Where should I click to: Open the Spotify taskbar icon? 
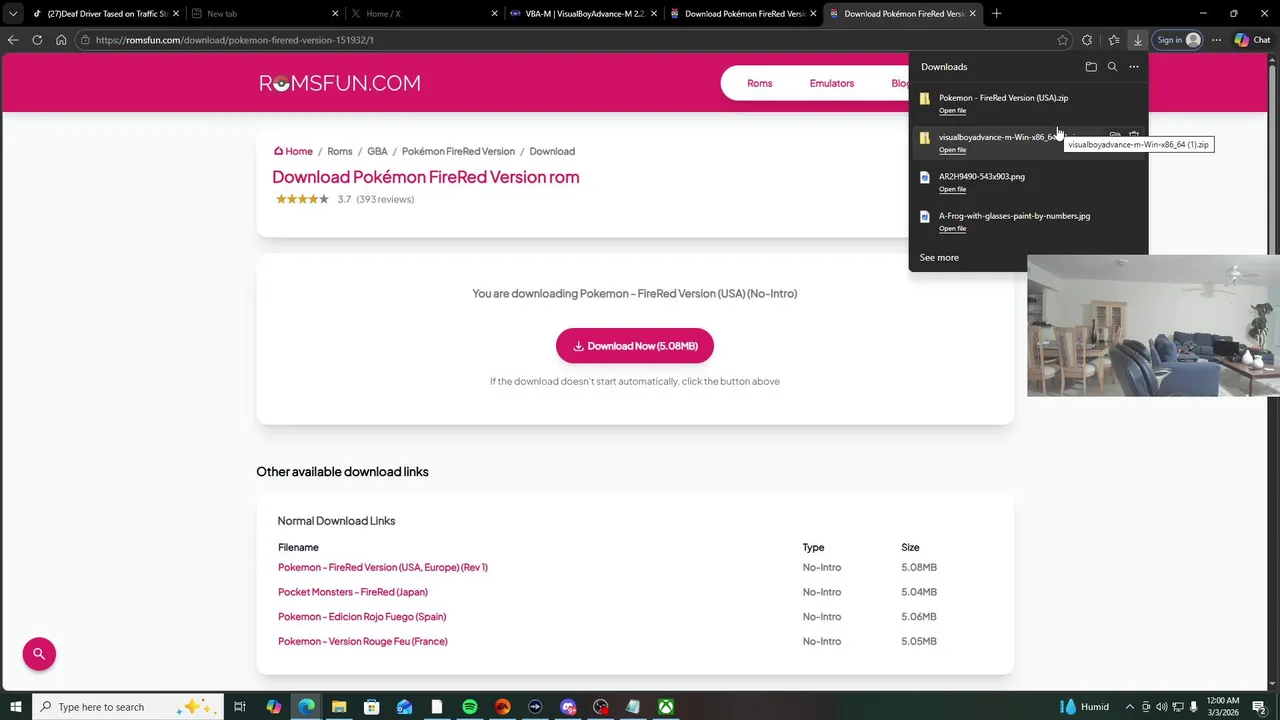[470, 707]
